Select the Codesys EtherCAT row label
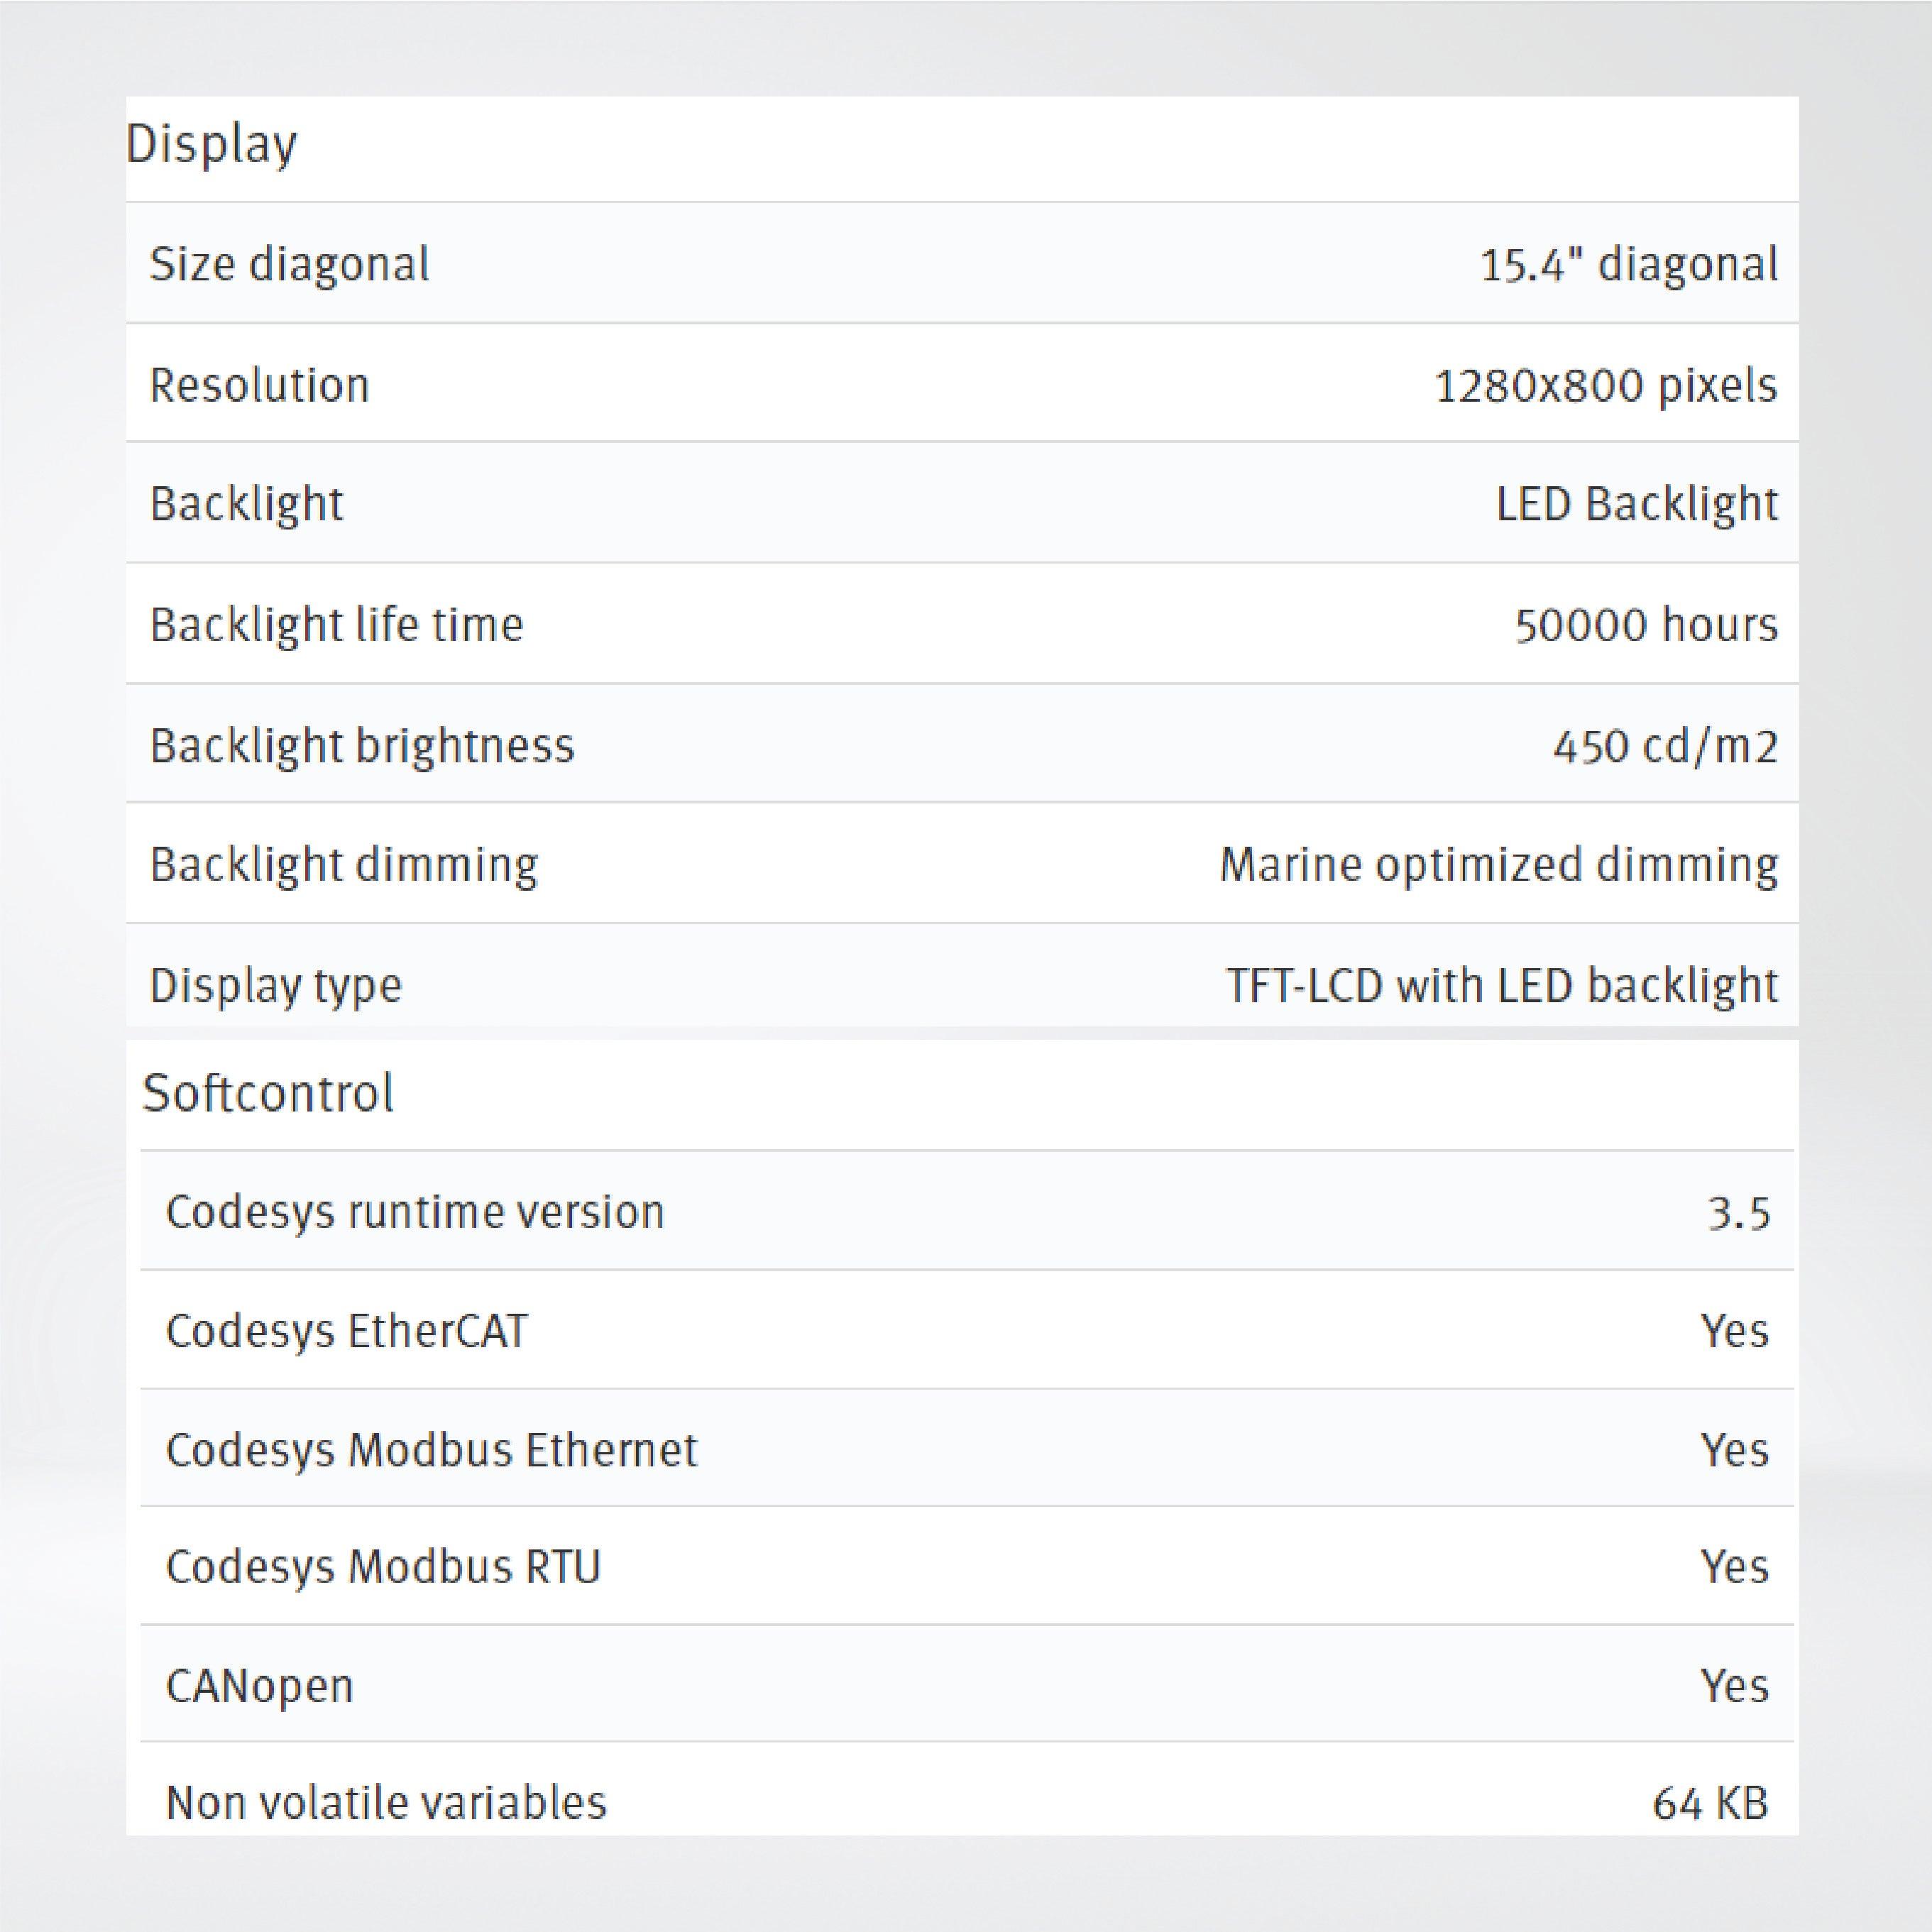The height and width of the screenshot is (1932, 1932). [346, 1331]
